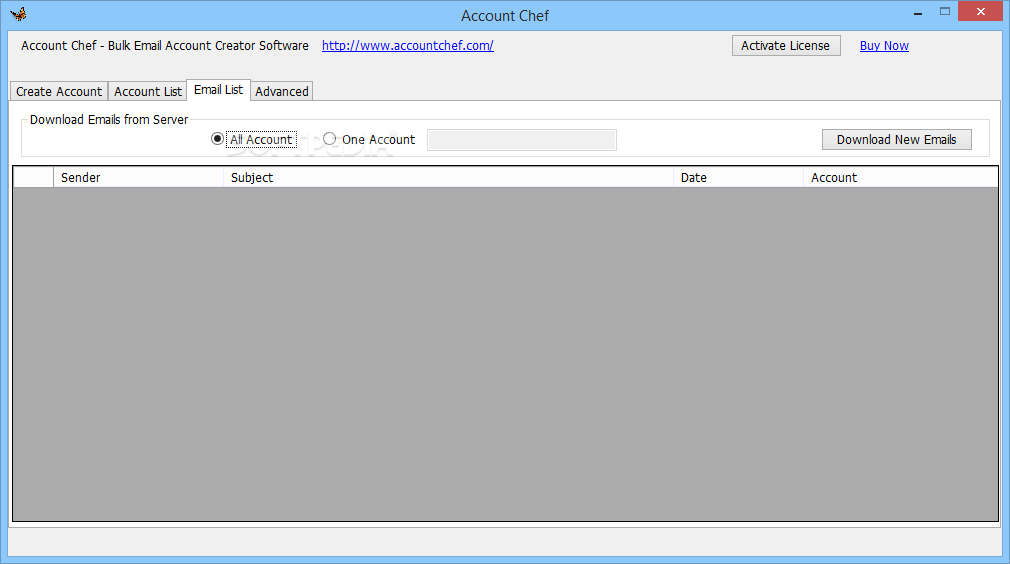Click the Activate License button

[x=786, y=46]
